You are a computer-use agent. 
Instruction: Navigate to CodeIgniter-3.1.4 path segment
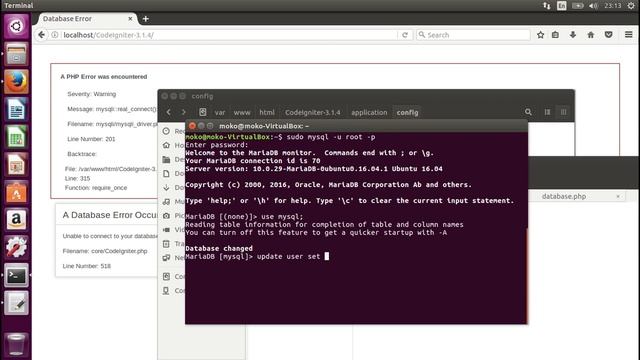(312, 112)
